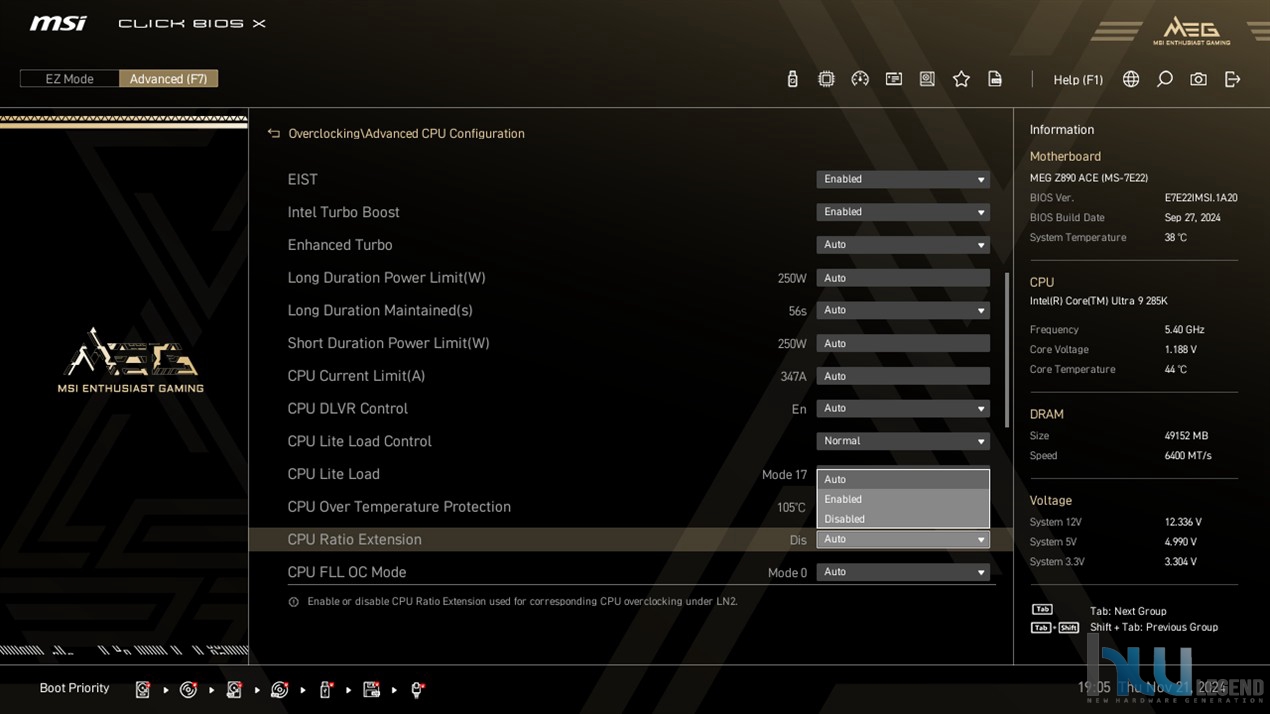Open the speedometer gauge icon in the toolbar
The image size is (1270, 714).
click(x=860, y=79)
